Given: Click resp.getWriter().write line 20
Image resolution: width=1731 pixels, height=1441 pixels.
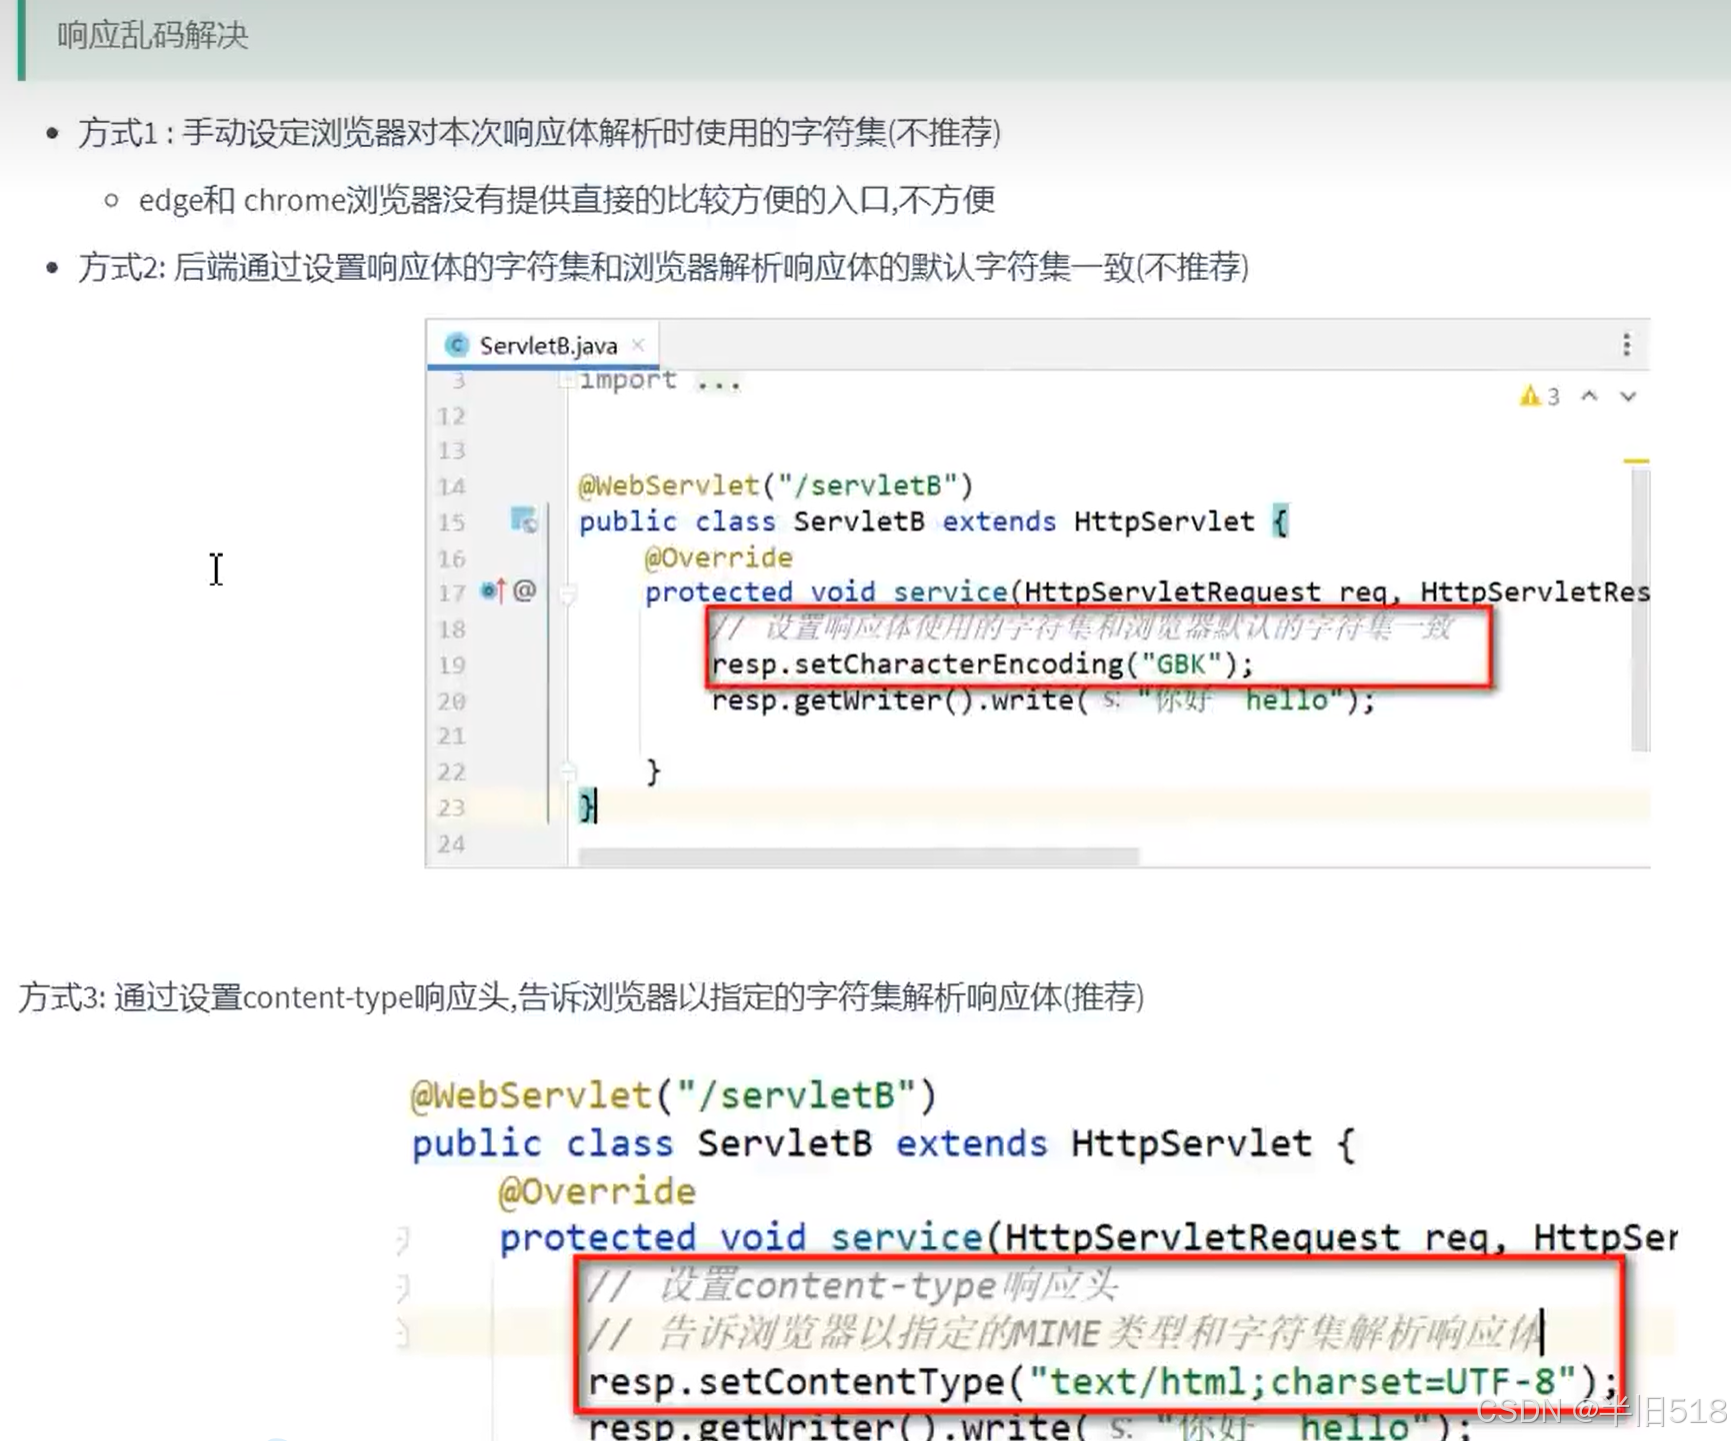Looking at the screenshot, I should 1043,700.
